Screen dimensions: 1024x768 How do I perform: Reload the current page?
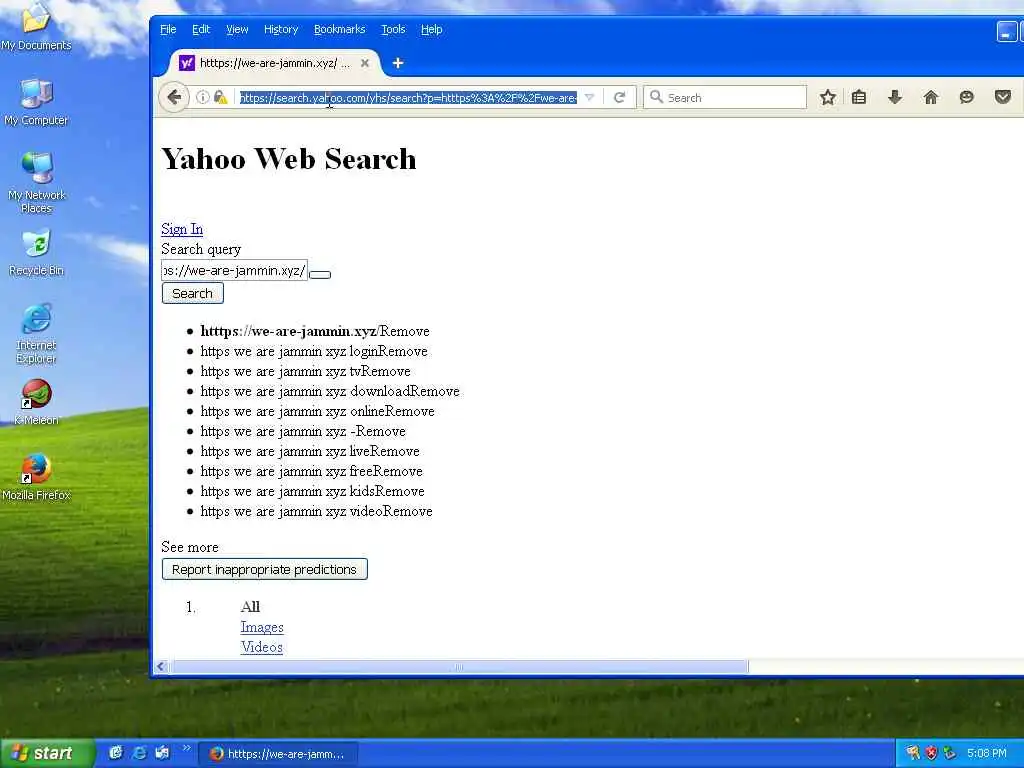pos(620,97)
